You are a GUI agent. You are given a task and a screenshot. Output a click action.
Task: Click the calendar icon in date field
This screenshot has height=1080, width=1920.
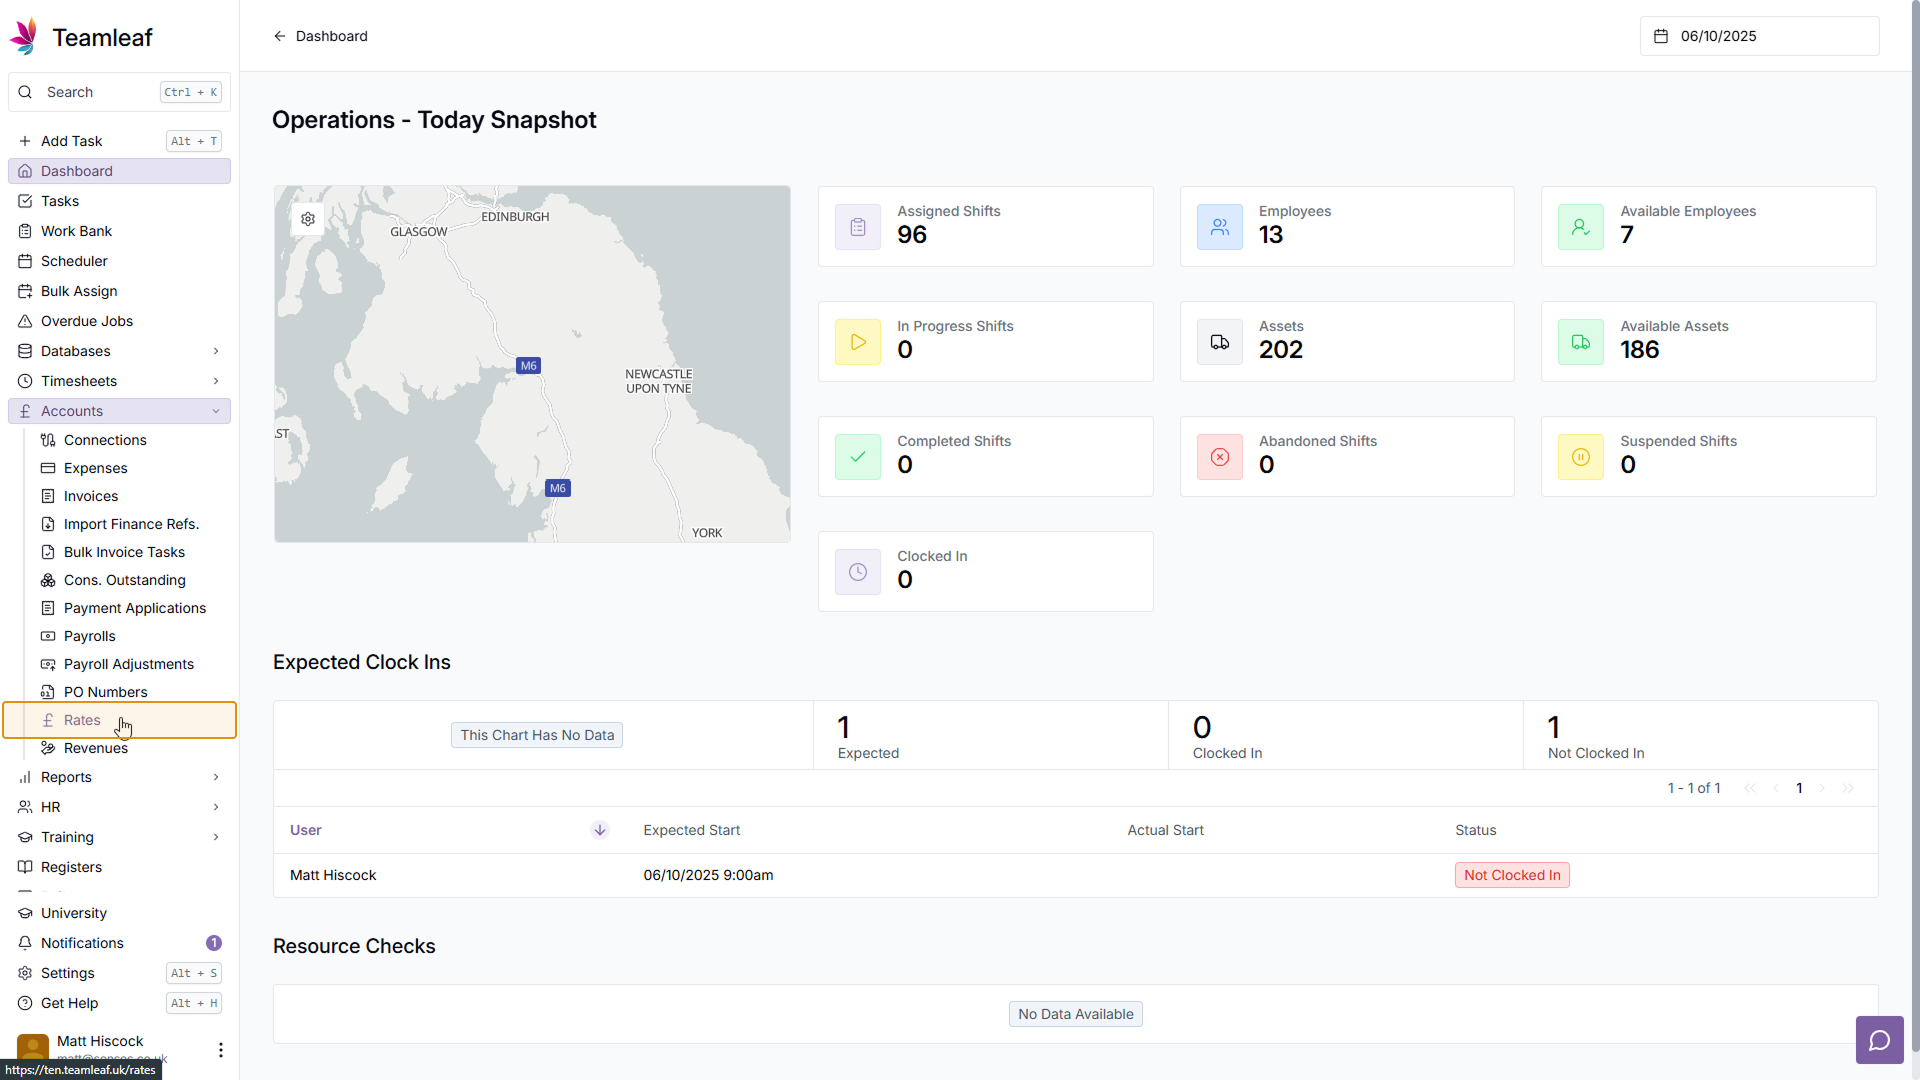point(1661,36)
